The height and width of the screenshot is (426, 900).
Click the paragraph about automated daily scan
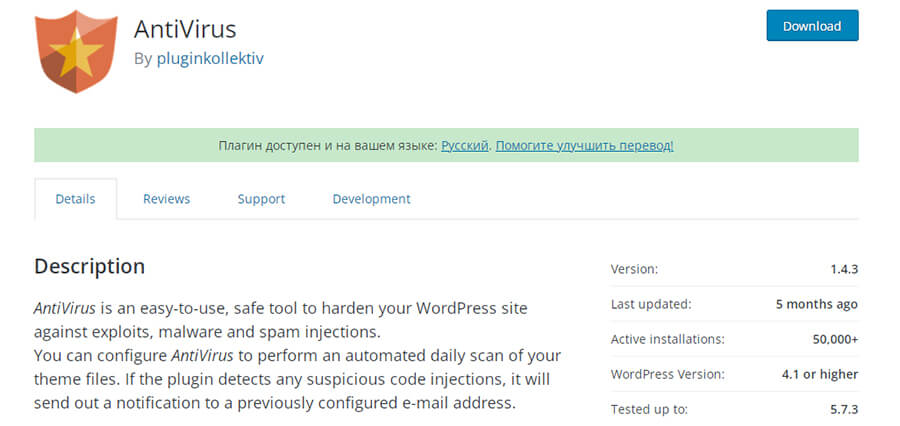click(297, 380)
